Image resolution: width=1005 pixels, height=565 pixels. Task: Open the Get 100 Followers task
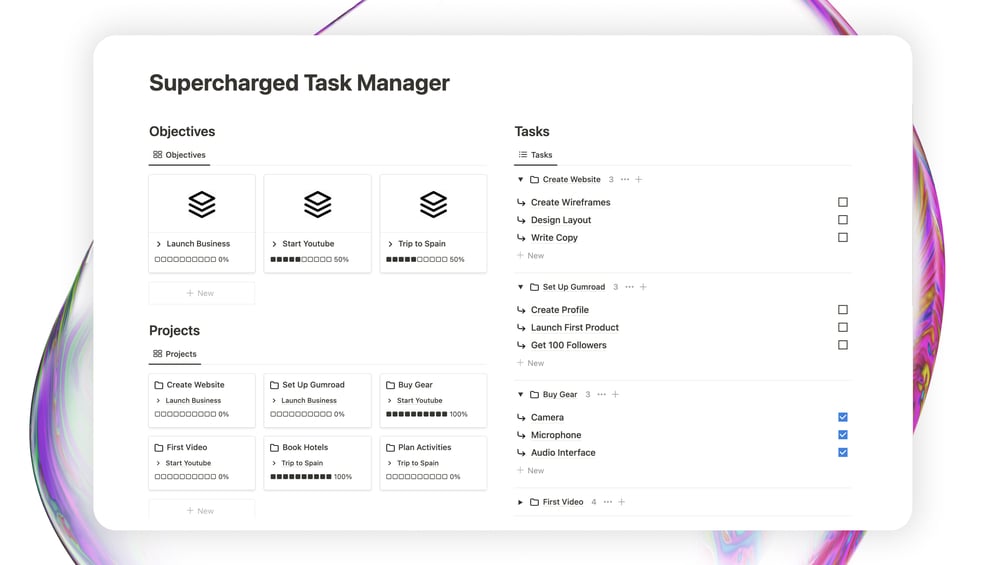(569, 345)
